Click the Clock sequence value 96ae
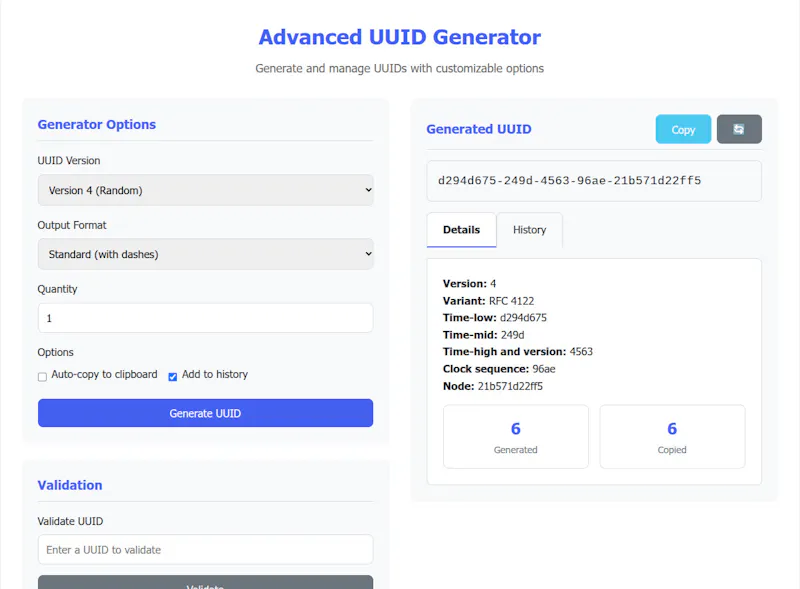 click(x=544, y=369)
